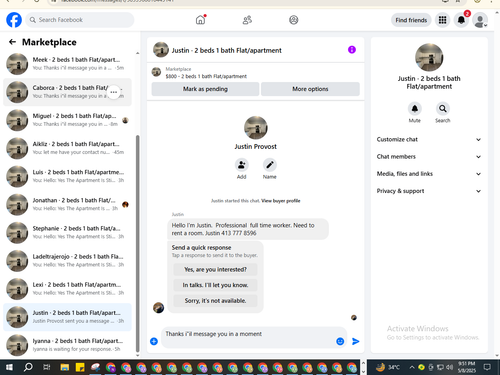Click the weather 34°C taskbar widget
Screen dimensions: 500x375
[388, 367]
